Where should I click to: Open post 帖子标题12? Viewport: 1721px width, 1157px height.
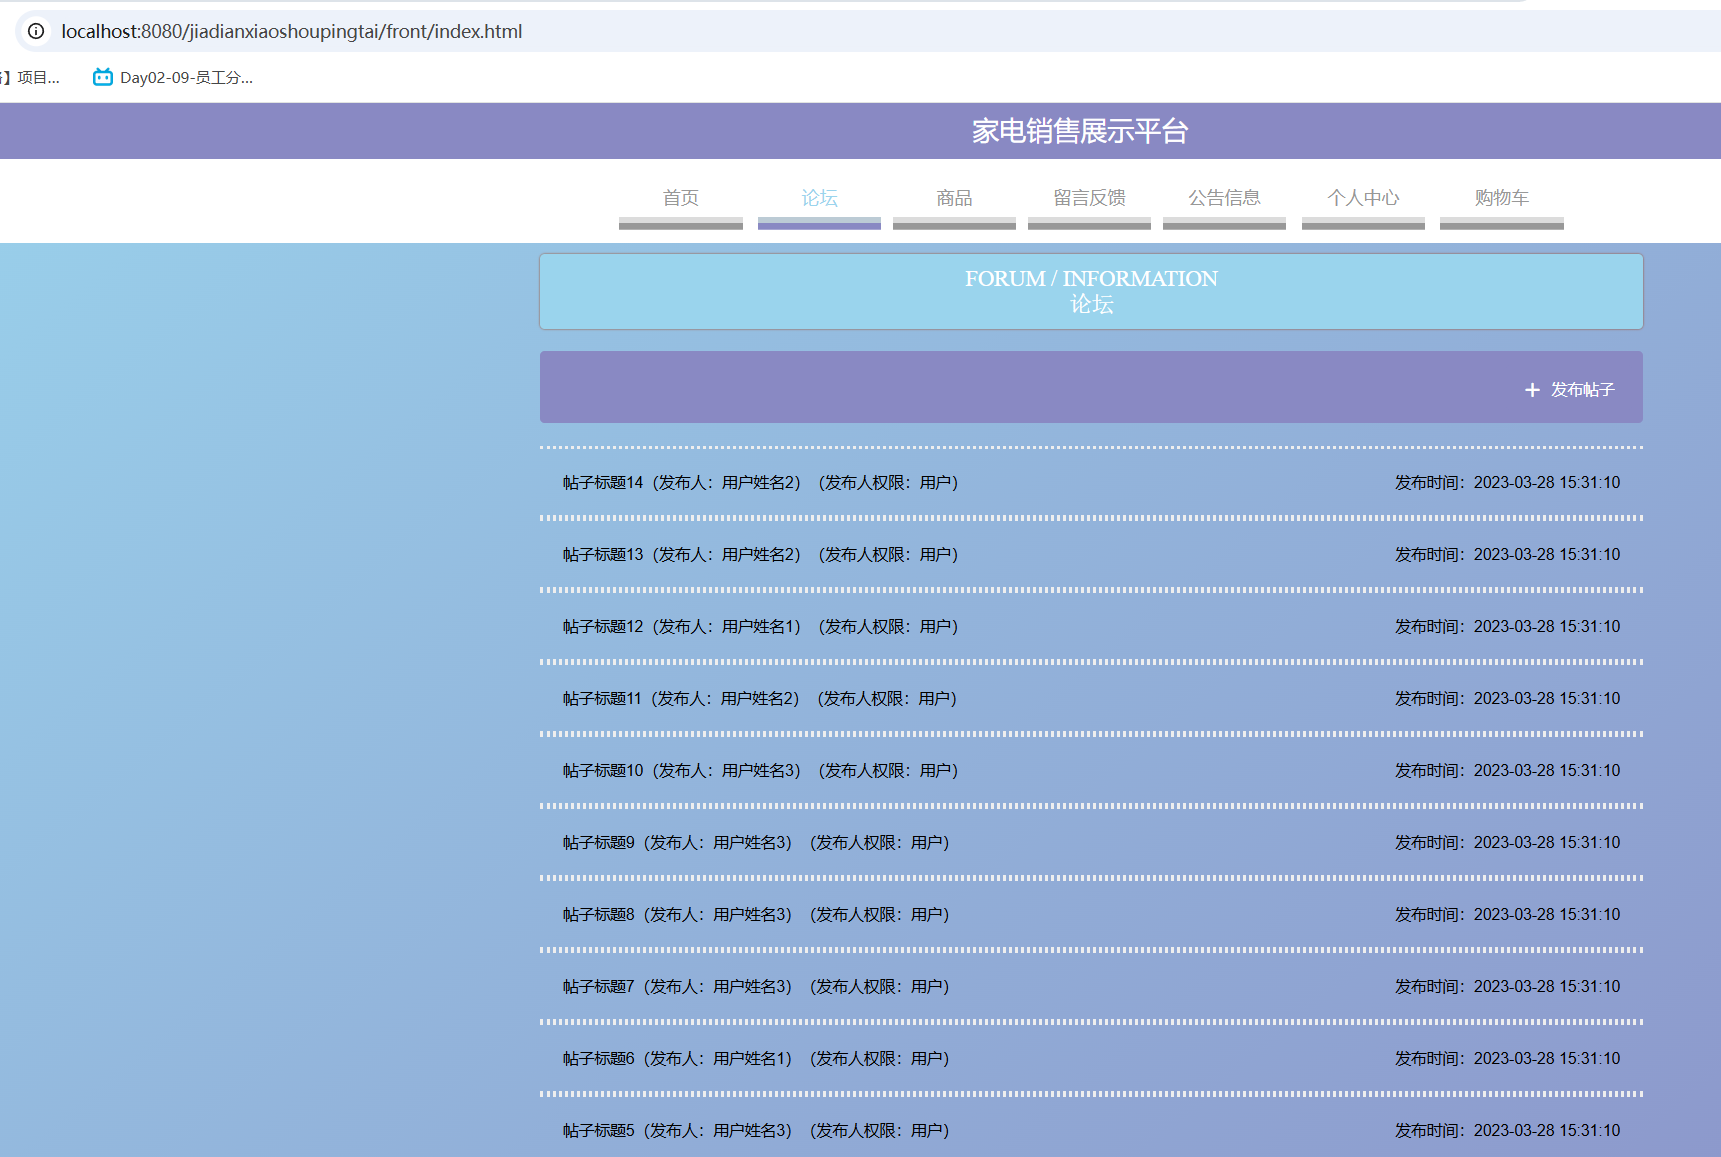click(760, 627)
